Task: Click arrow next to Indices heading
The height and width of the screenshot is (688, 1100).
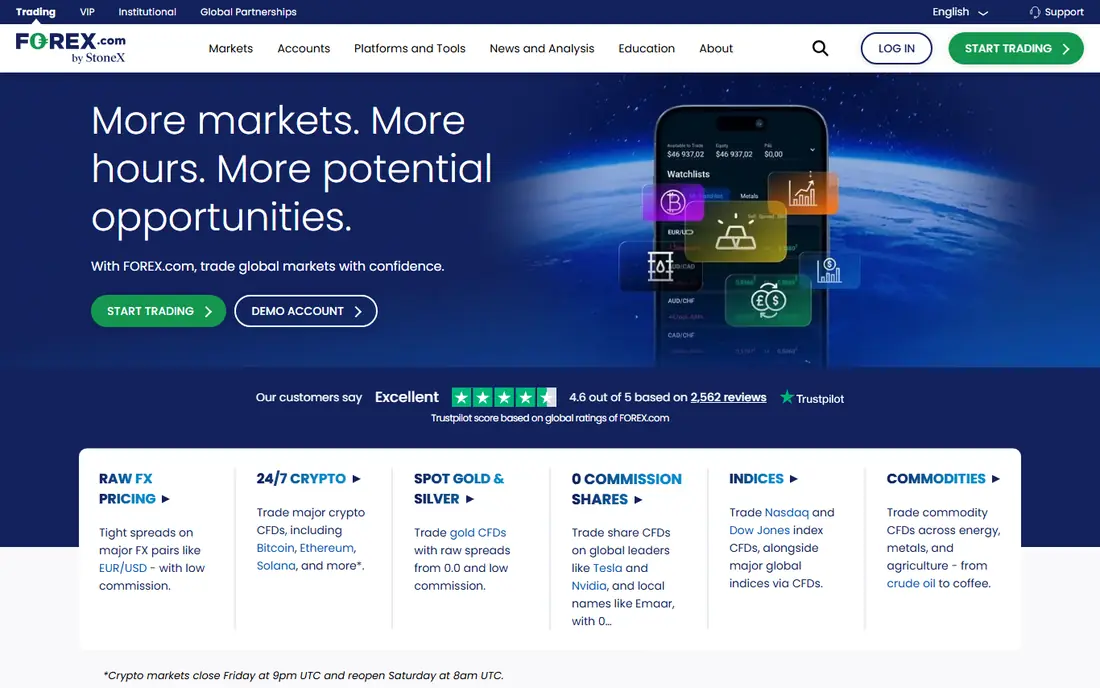Action: click(x=793, y=479)
